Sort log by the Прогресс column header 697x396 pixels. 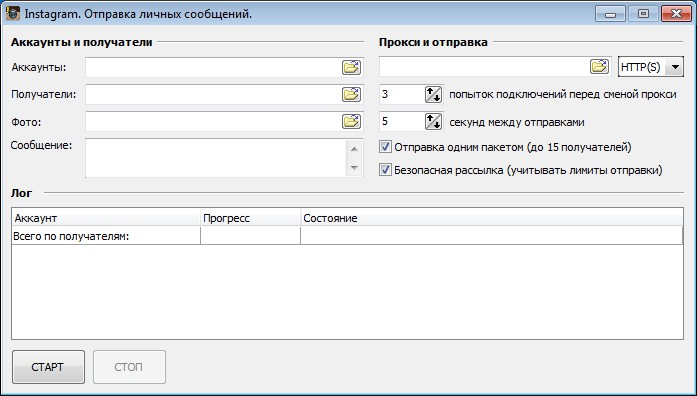[250, 218]
